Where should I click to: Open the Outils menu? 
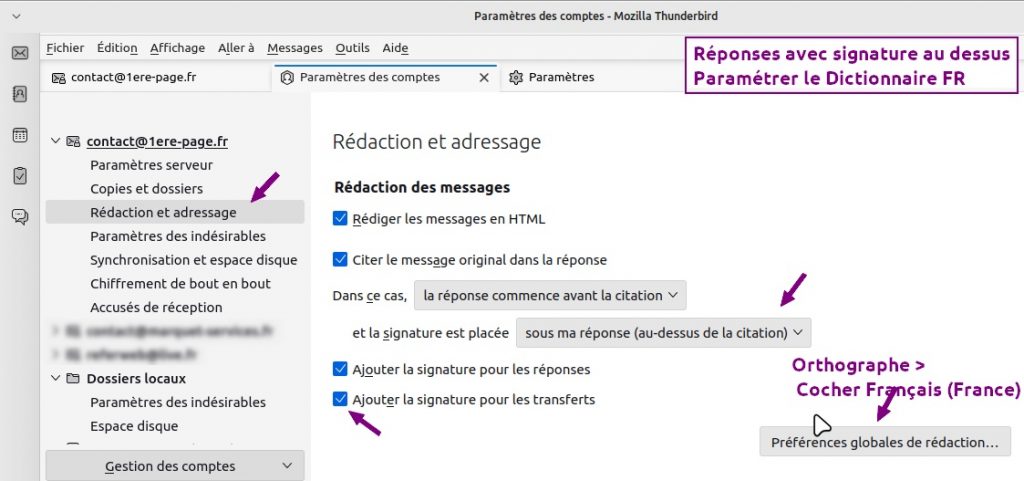click(352, 48)
